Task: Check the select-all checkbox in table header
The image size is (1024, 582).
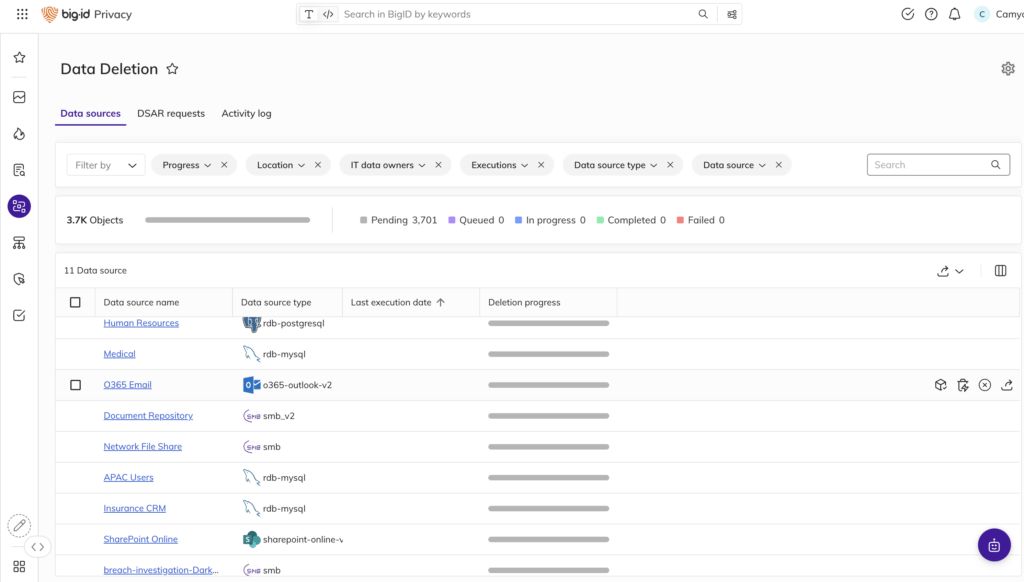Action: [75, 302]
